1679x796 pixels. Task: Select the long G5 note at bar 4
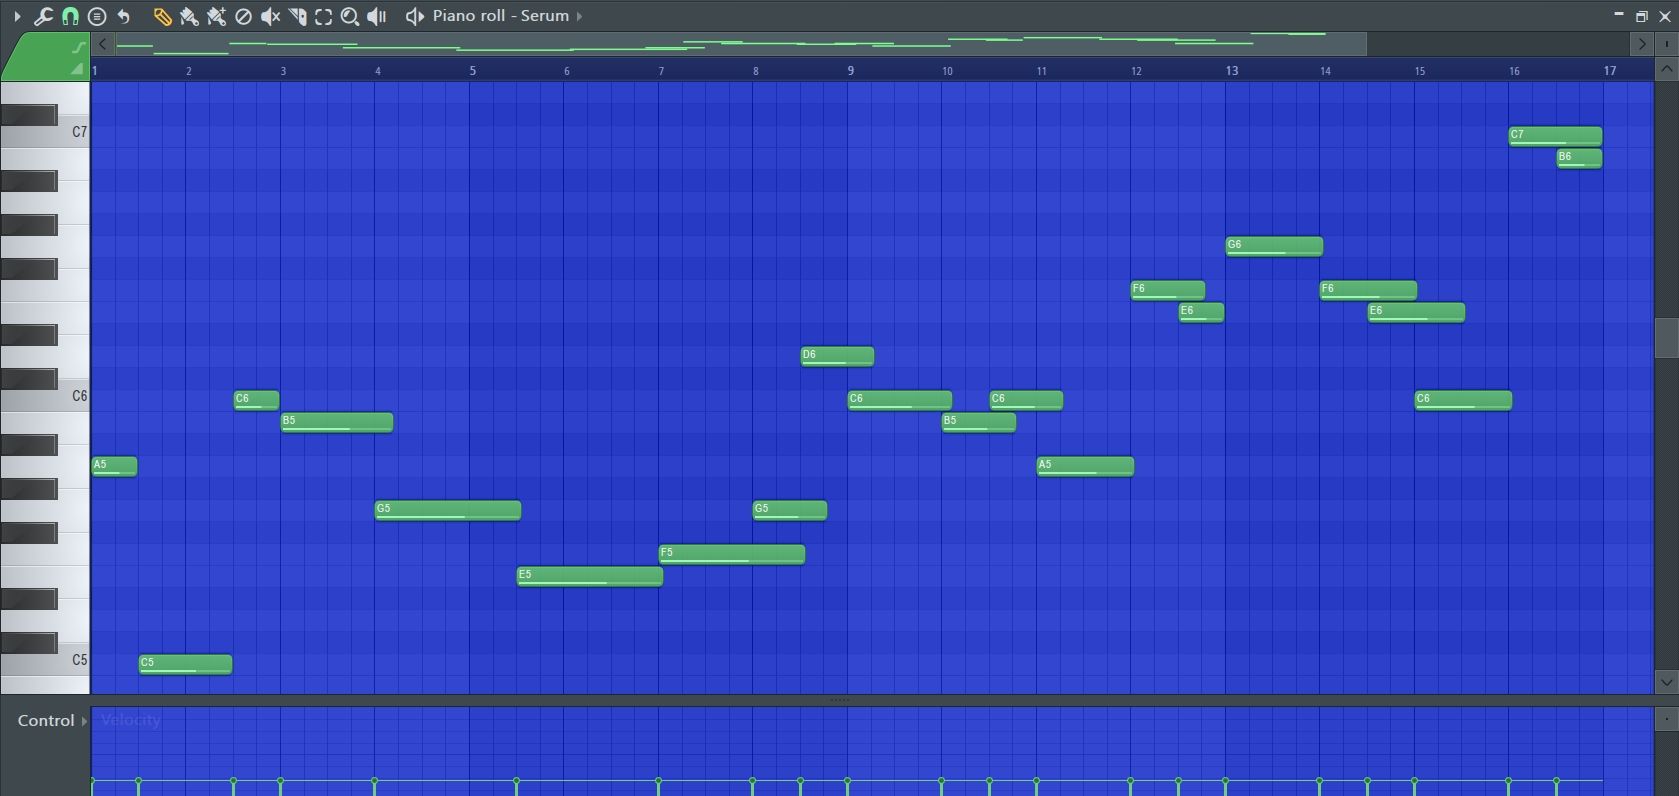click(447, 510)
